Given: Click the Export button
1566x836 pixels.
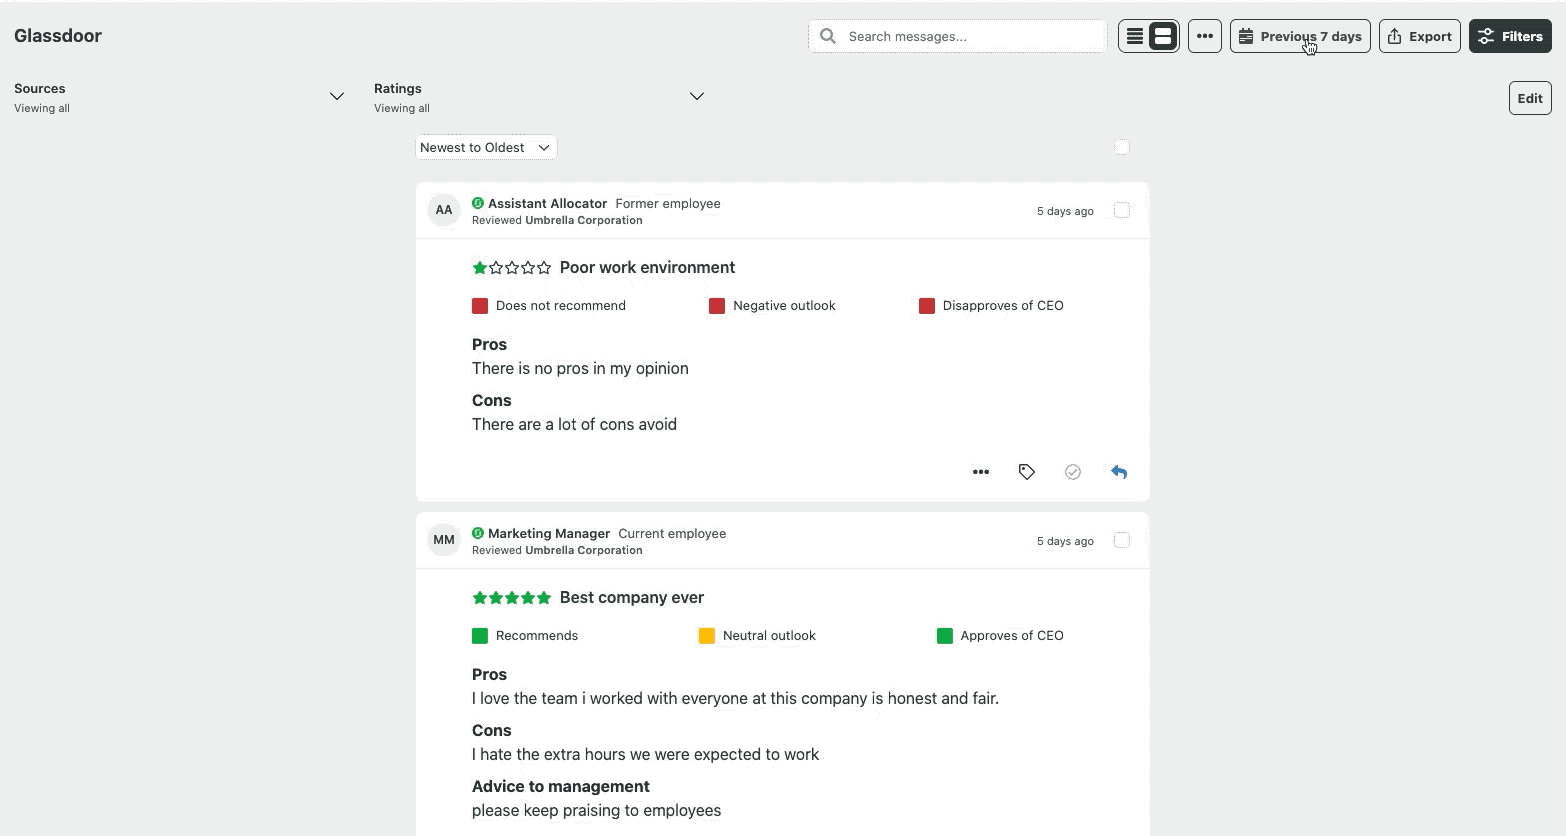Looking at the screenshot, I should 1419,35.
